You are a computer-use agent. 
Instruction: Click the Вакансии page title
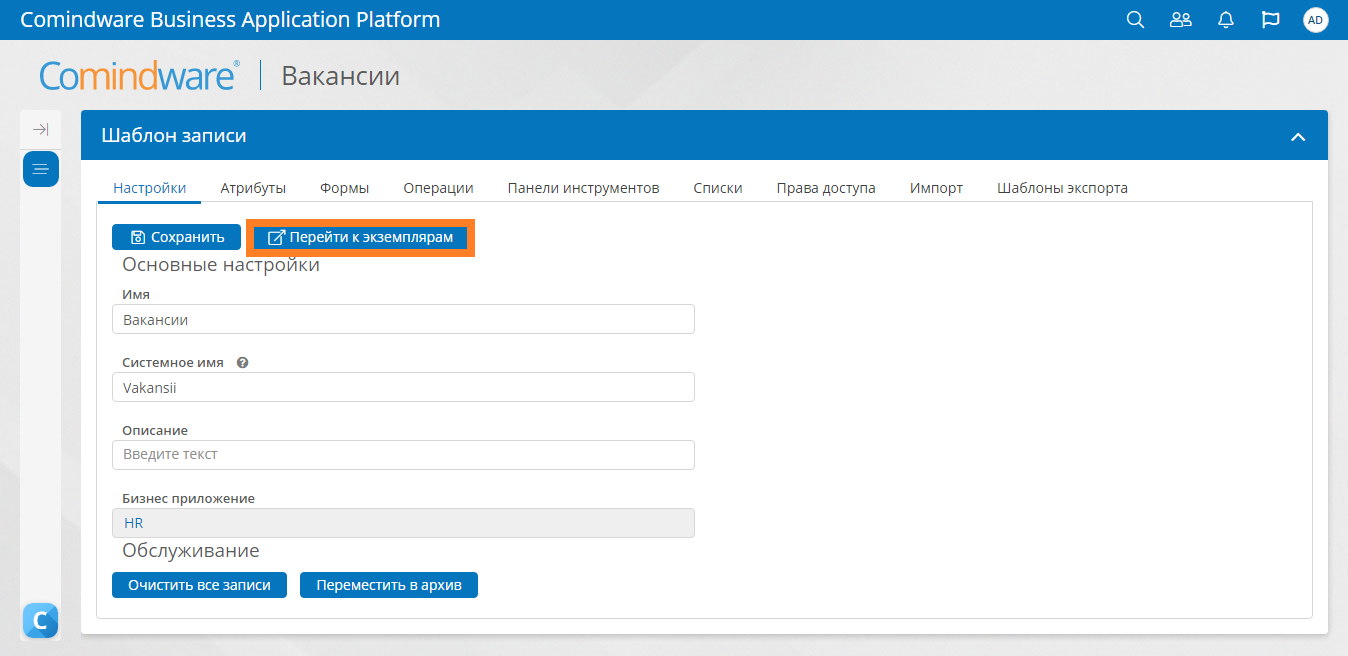point(341,76)
